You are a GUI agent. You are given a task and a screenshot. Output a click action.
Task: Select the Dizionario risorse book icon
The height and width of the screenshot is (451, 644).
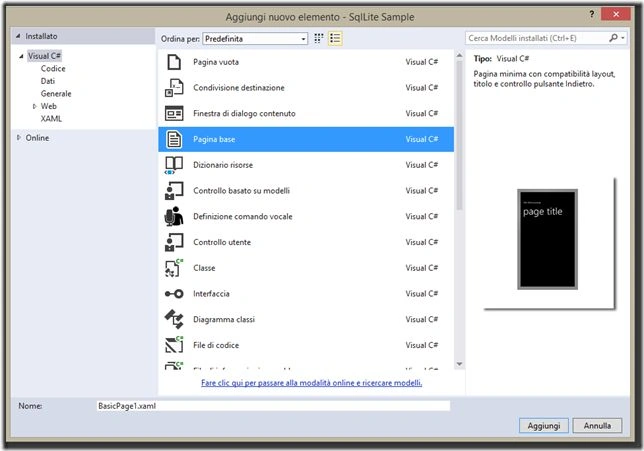pyautogui.click(x=174, y=165)
